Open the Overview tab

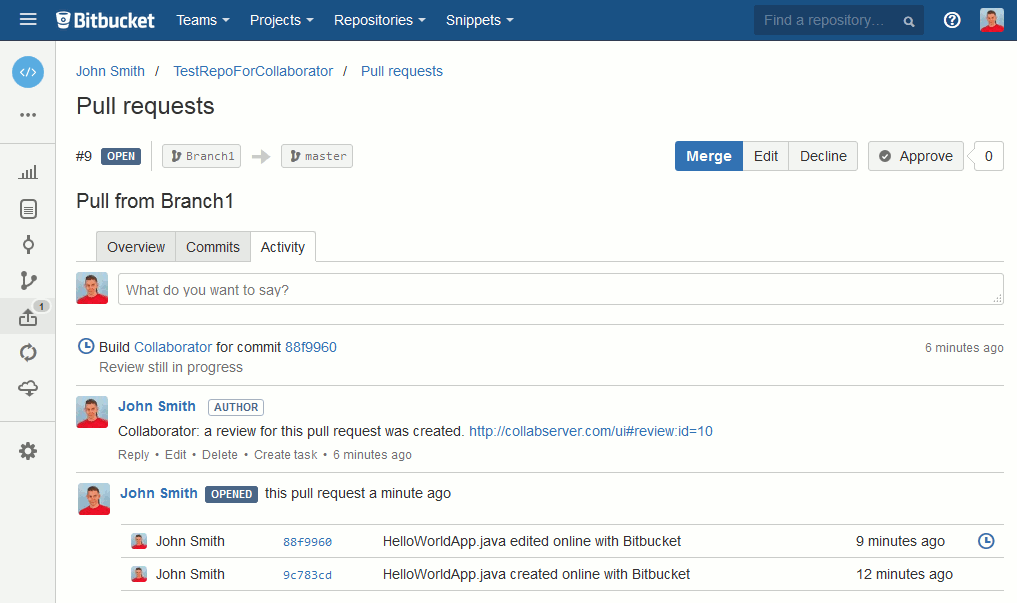136,246
